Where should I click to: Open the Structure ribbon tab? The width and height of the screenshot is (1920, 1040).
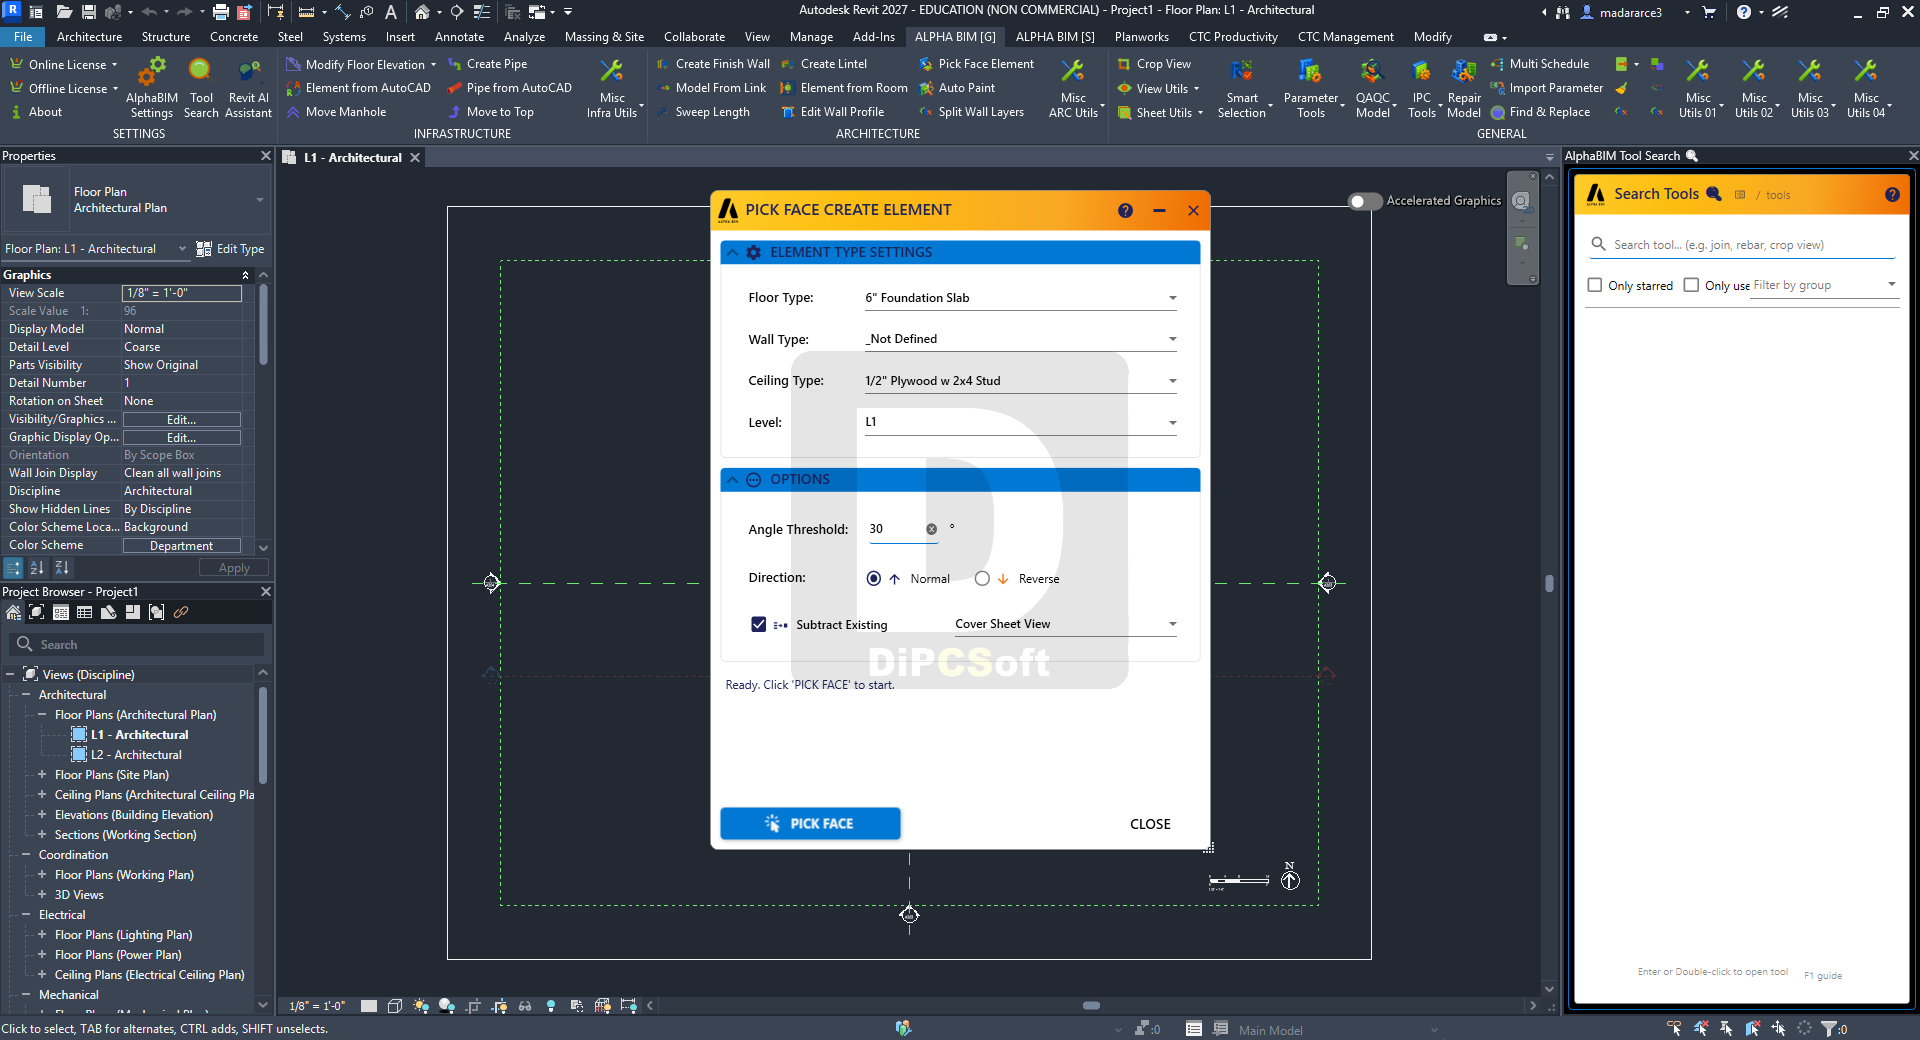(166, 37)
